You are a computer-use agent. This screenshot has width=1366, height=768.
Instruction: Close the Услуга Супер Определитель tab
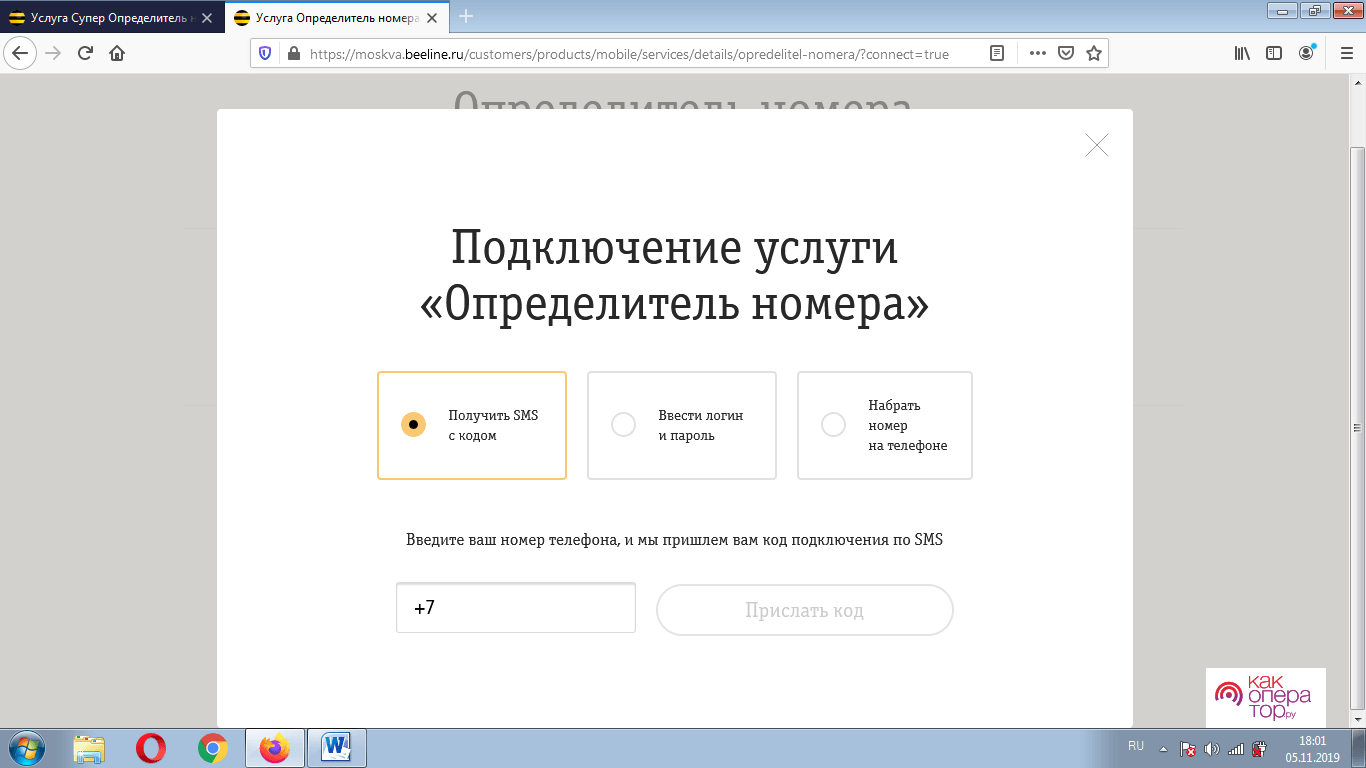207,17
